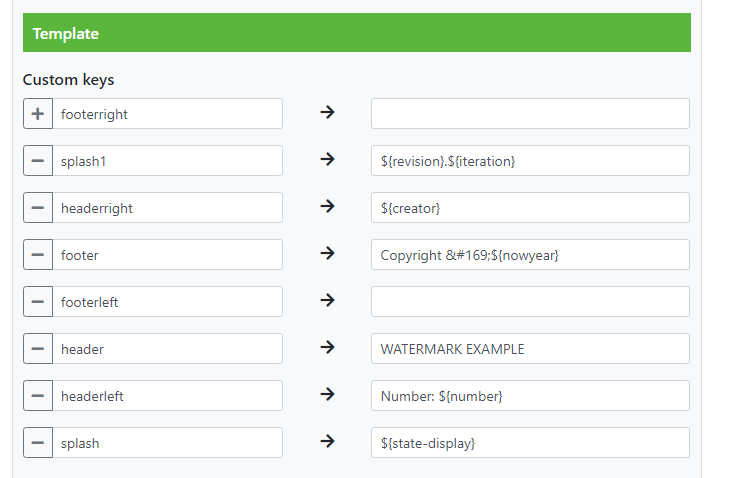
Task: Select the ${creator} value field
Action: 530,208
